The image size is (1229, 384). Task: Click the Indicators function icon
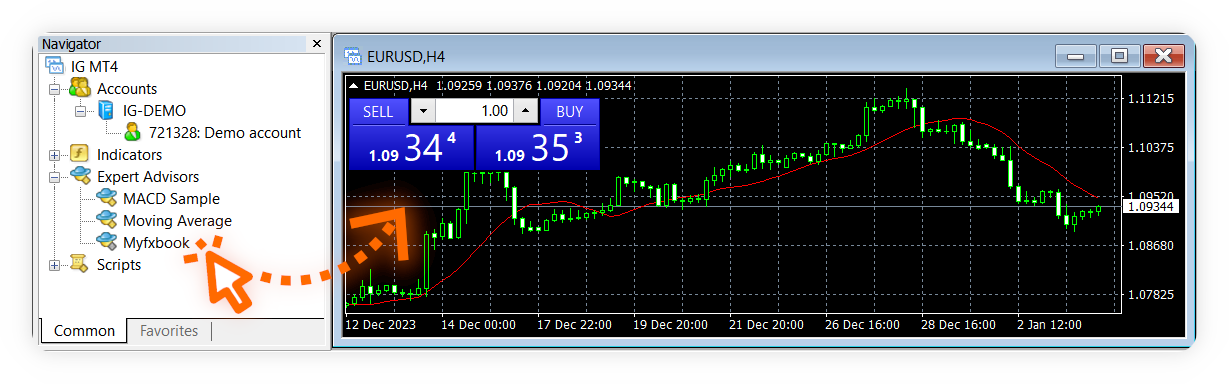(x=80, y=155)
